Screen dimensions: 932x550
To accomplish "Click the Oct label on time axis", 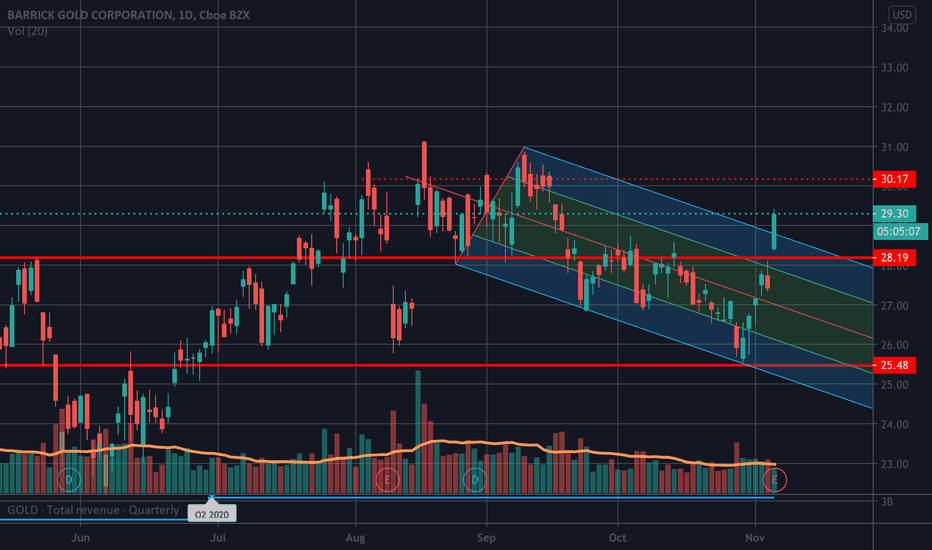I will (x=617, y=538).
